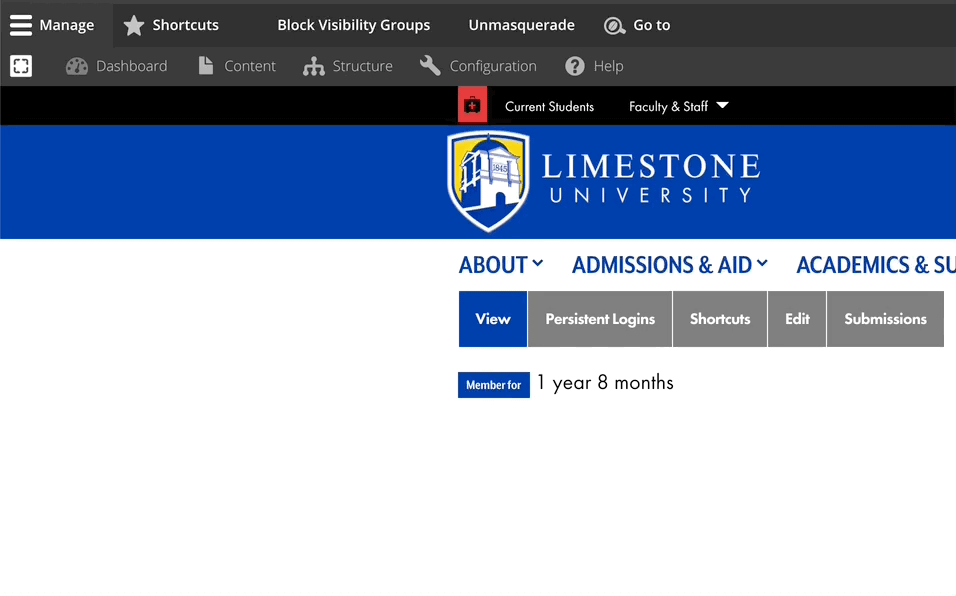Click the Help question mark icon
This screenshot has height=596, width=956.
pyautogui.click(x=574, y=66)
